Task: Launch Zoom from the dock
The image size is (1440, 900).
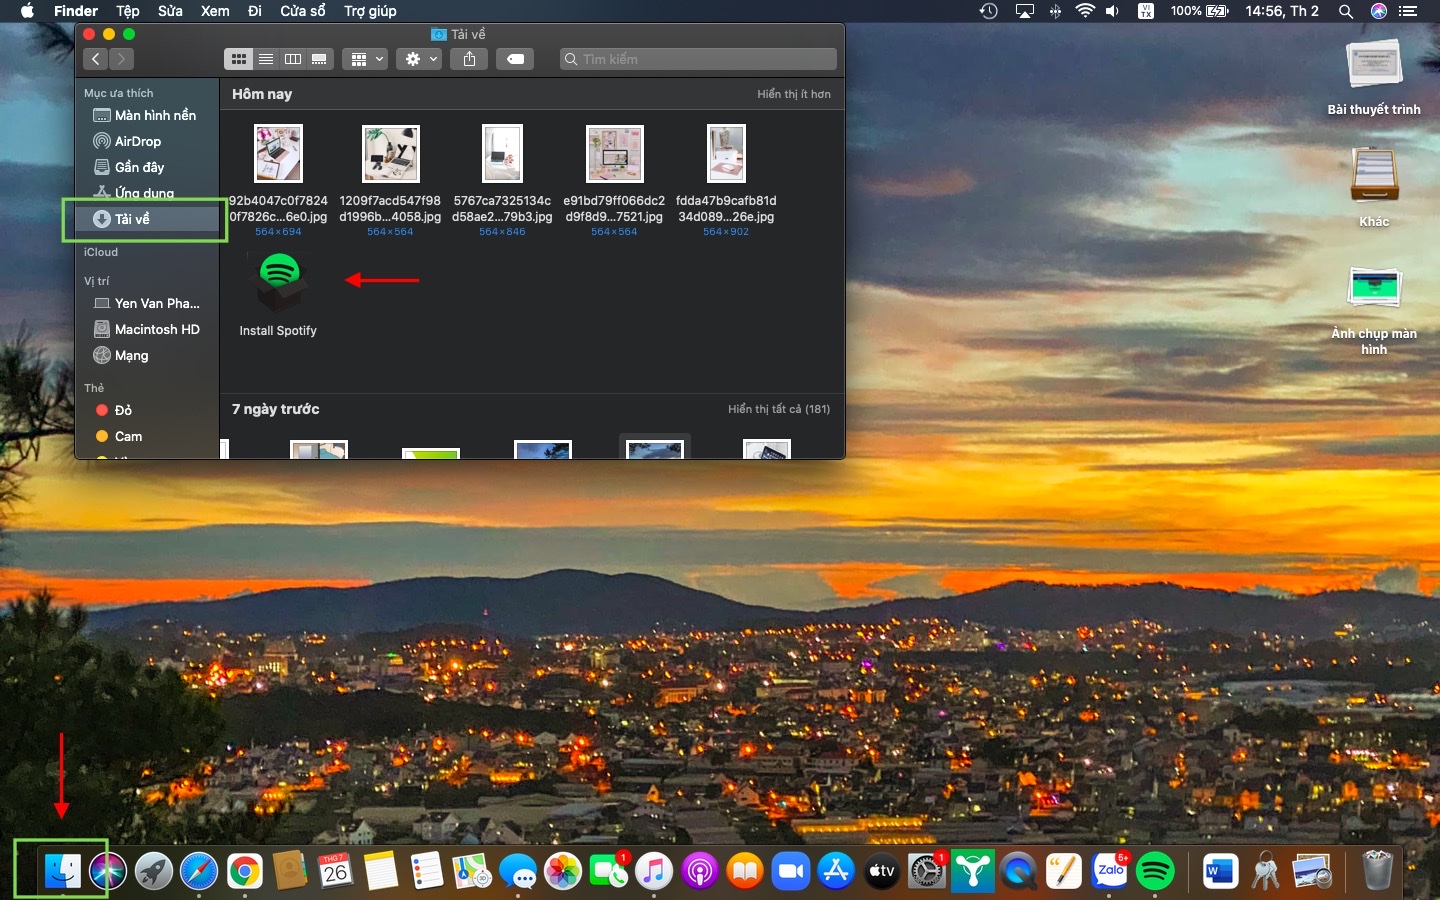Action: pyautogui.click(x=791, y=871)
